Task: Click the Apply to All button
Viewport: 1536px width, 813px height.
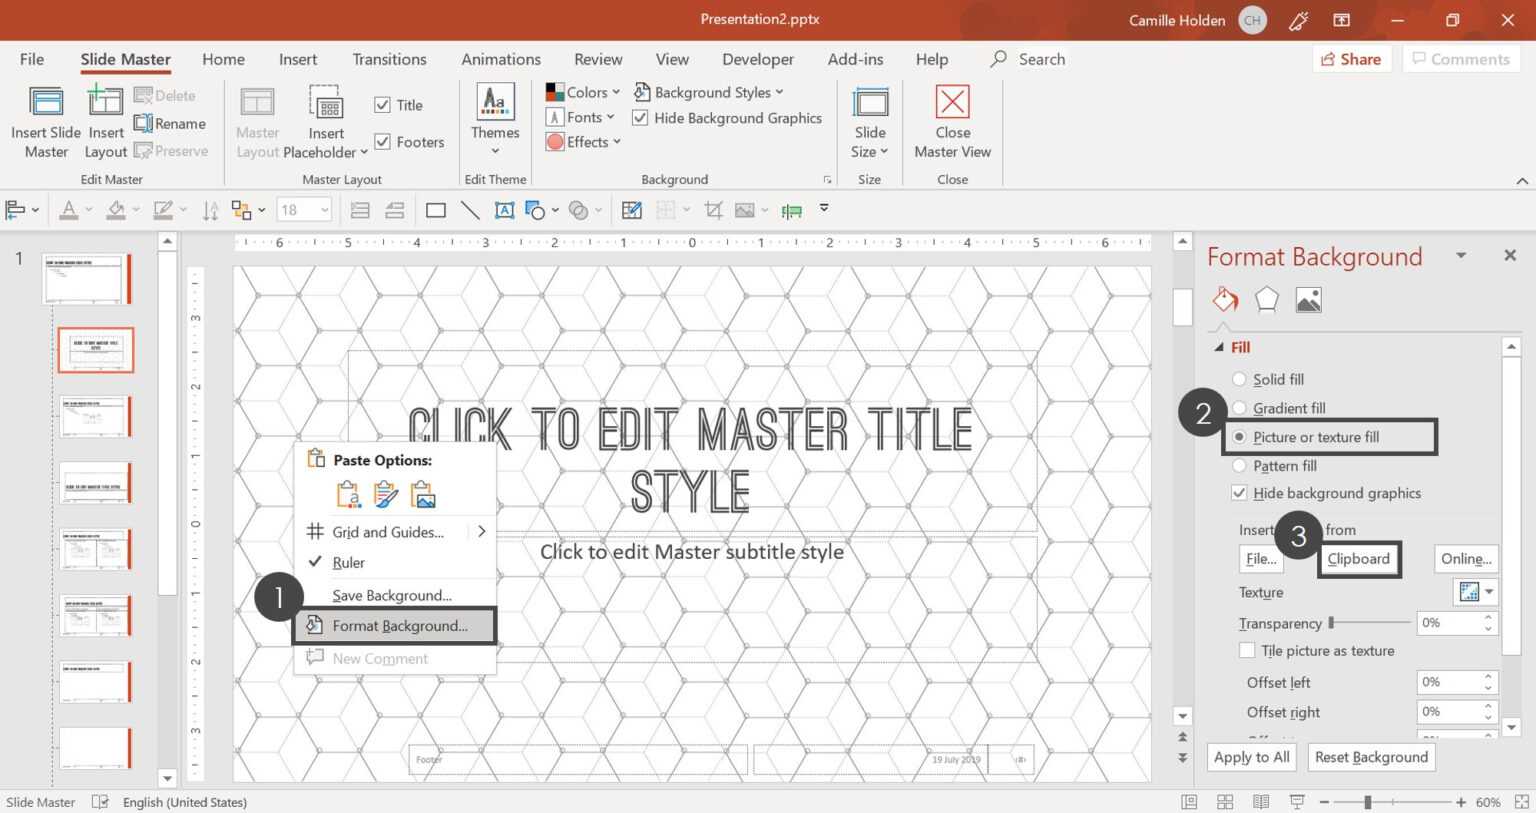Action: (1250, 757)
